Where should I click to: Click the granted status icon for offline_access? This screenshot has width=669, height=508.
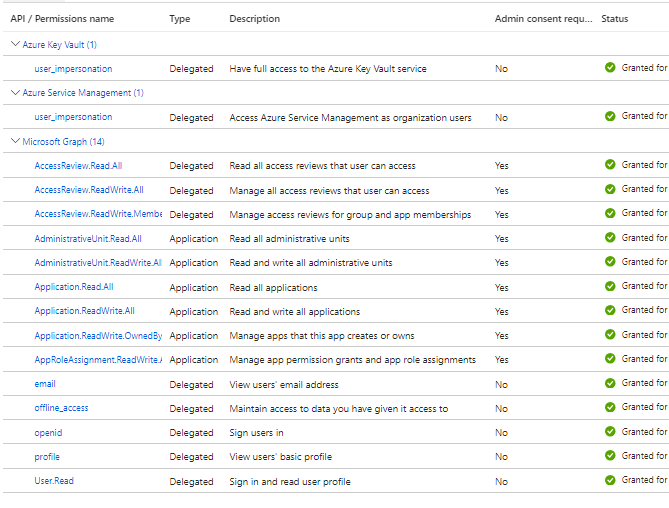click(610, 407)
